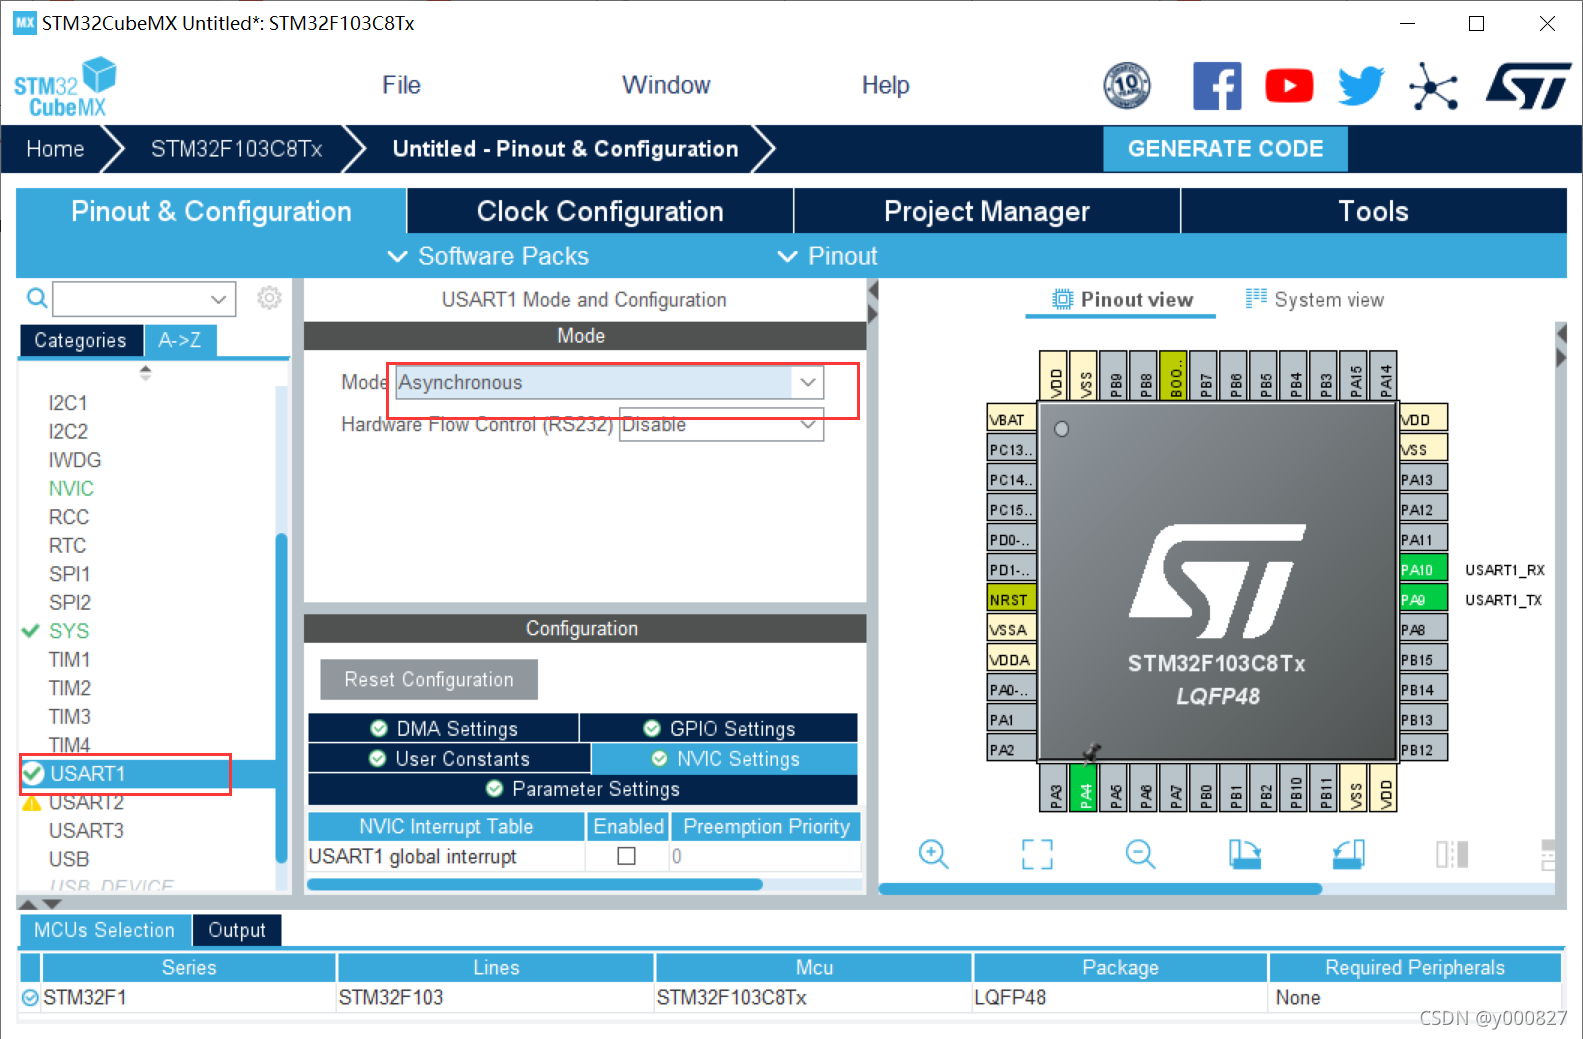Open the Facebook icon link
This screenshot has height=1039, width=1583.
1217,86
